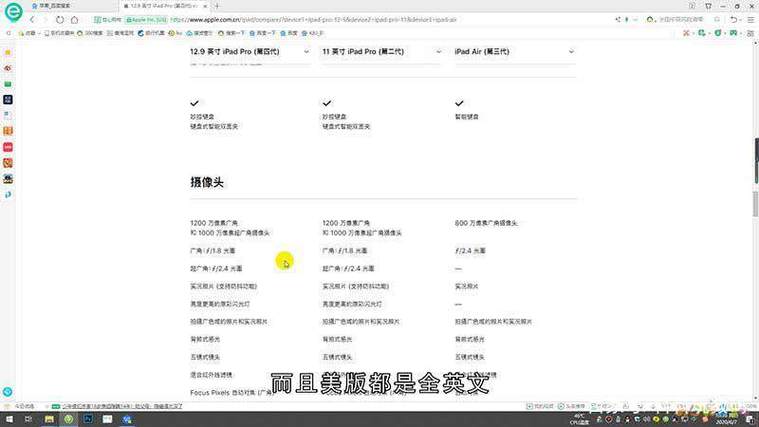Image resolution: width=759 pixels, height=427 pixels.
Task: Click the first bookmarks bar favorites folder
Action: (x=28, y=33)
